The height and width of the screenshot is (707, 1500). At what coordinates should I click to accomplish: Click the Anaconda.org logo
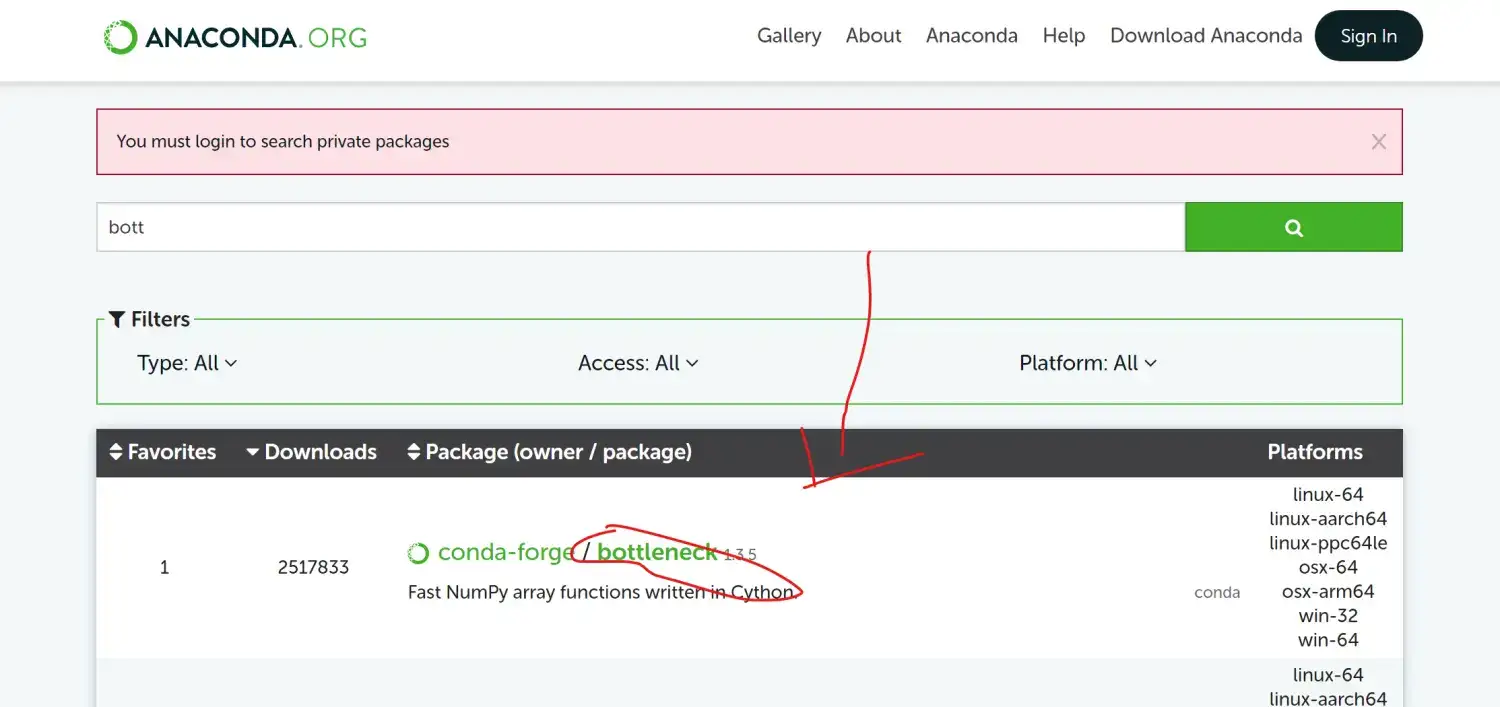click(235, 38)
